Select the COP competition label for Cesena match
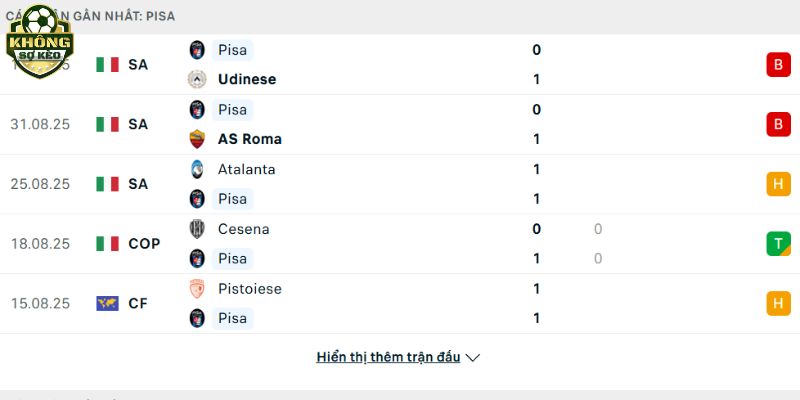The image size is (800, 400). click(x=144, y=243)
